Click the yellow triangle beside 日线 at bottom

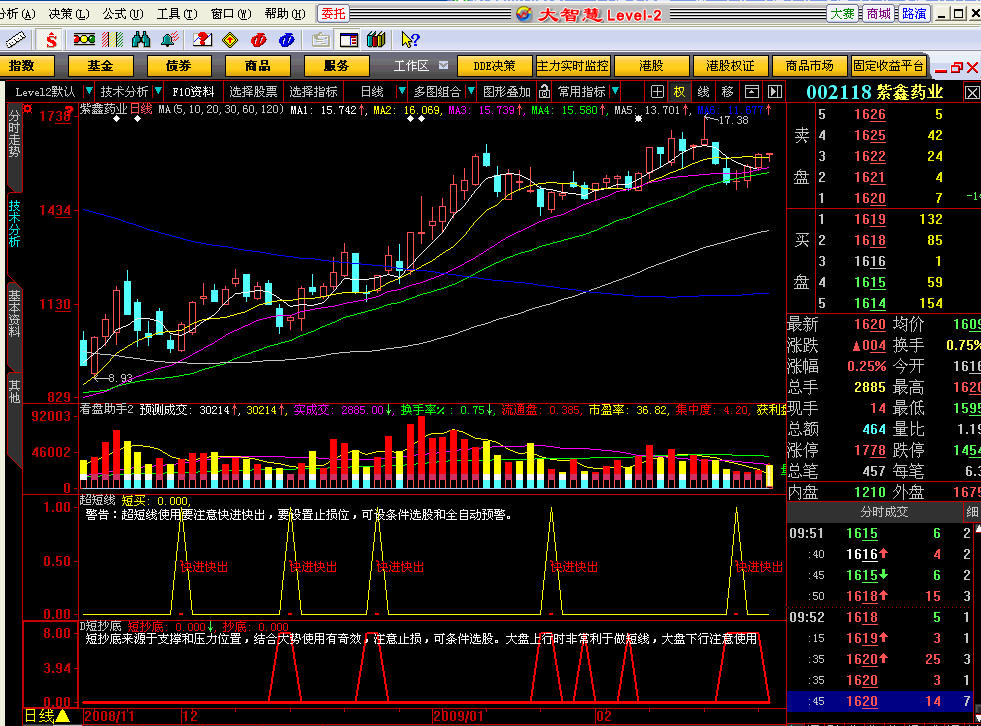(63, 715)
